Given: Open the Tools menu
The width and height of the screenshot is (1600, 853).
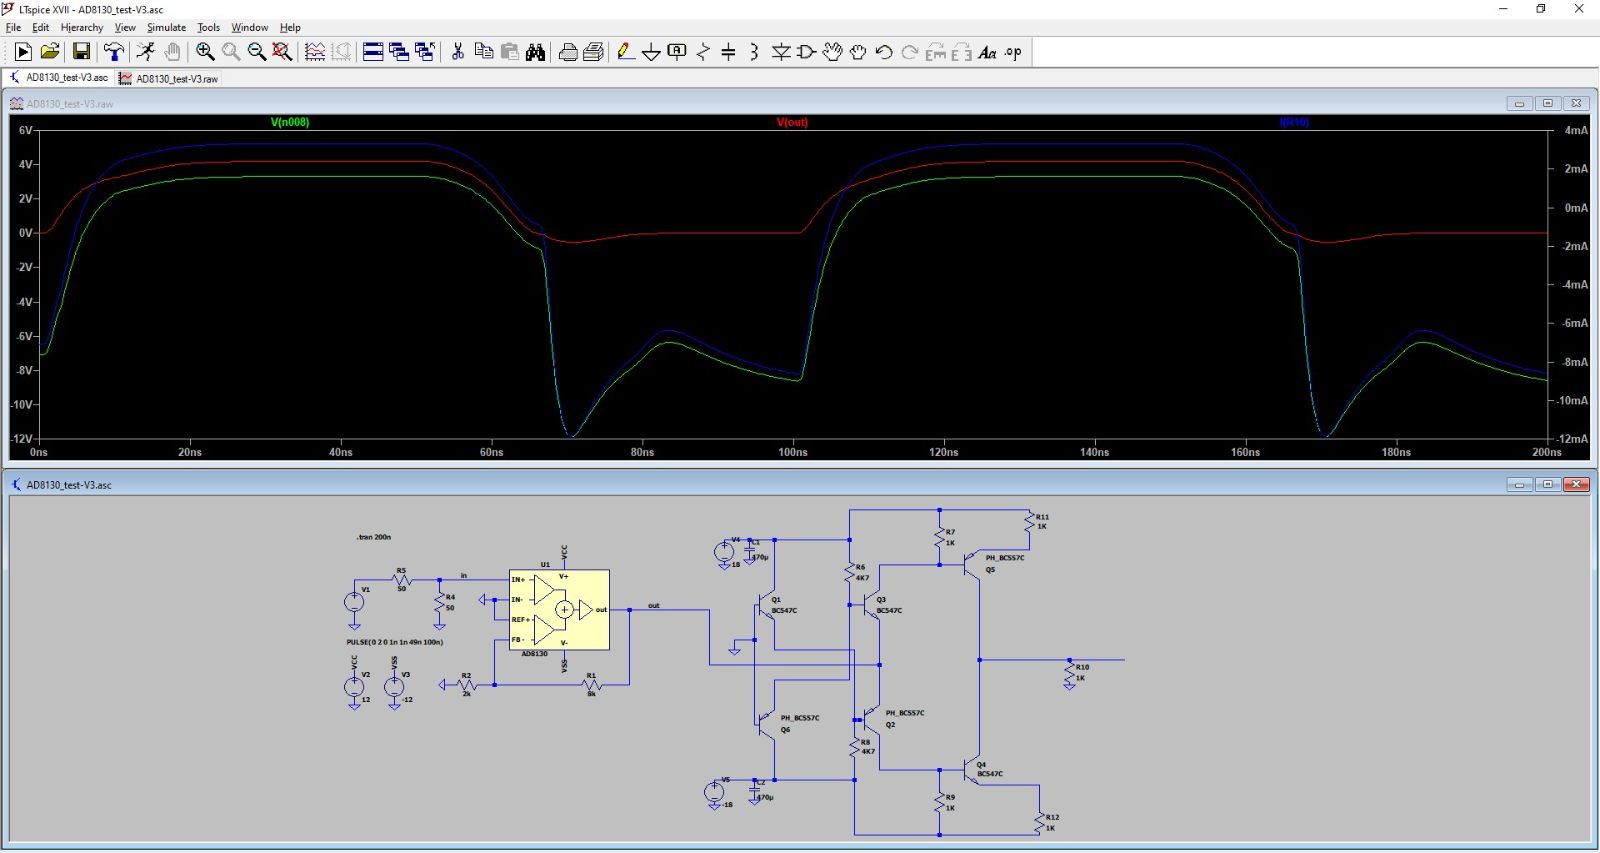Looking at the screenshot, I should [x=208, y=27].
